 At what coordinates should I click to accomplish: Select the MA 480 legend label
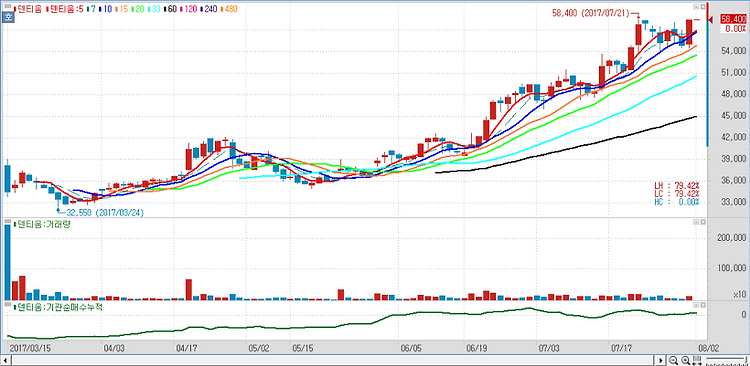(229, 9)
